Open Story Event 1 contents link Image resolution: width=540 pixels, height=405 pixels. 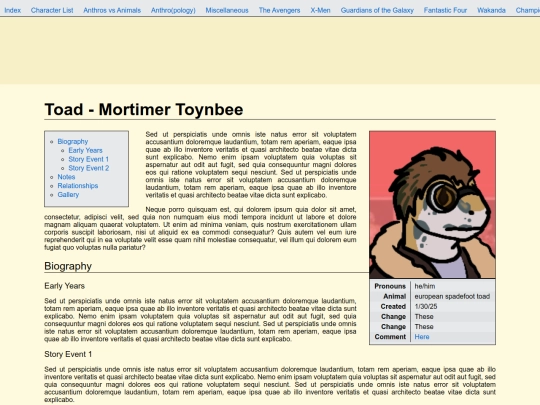pos(89,159)
